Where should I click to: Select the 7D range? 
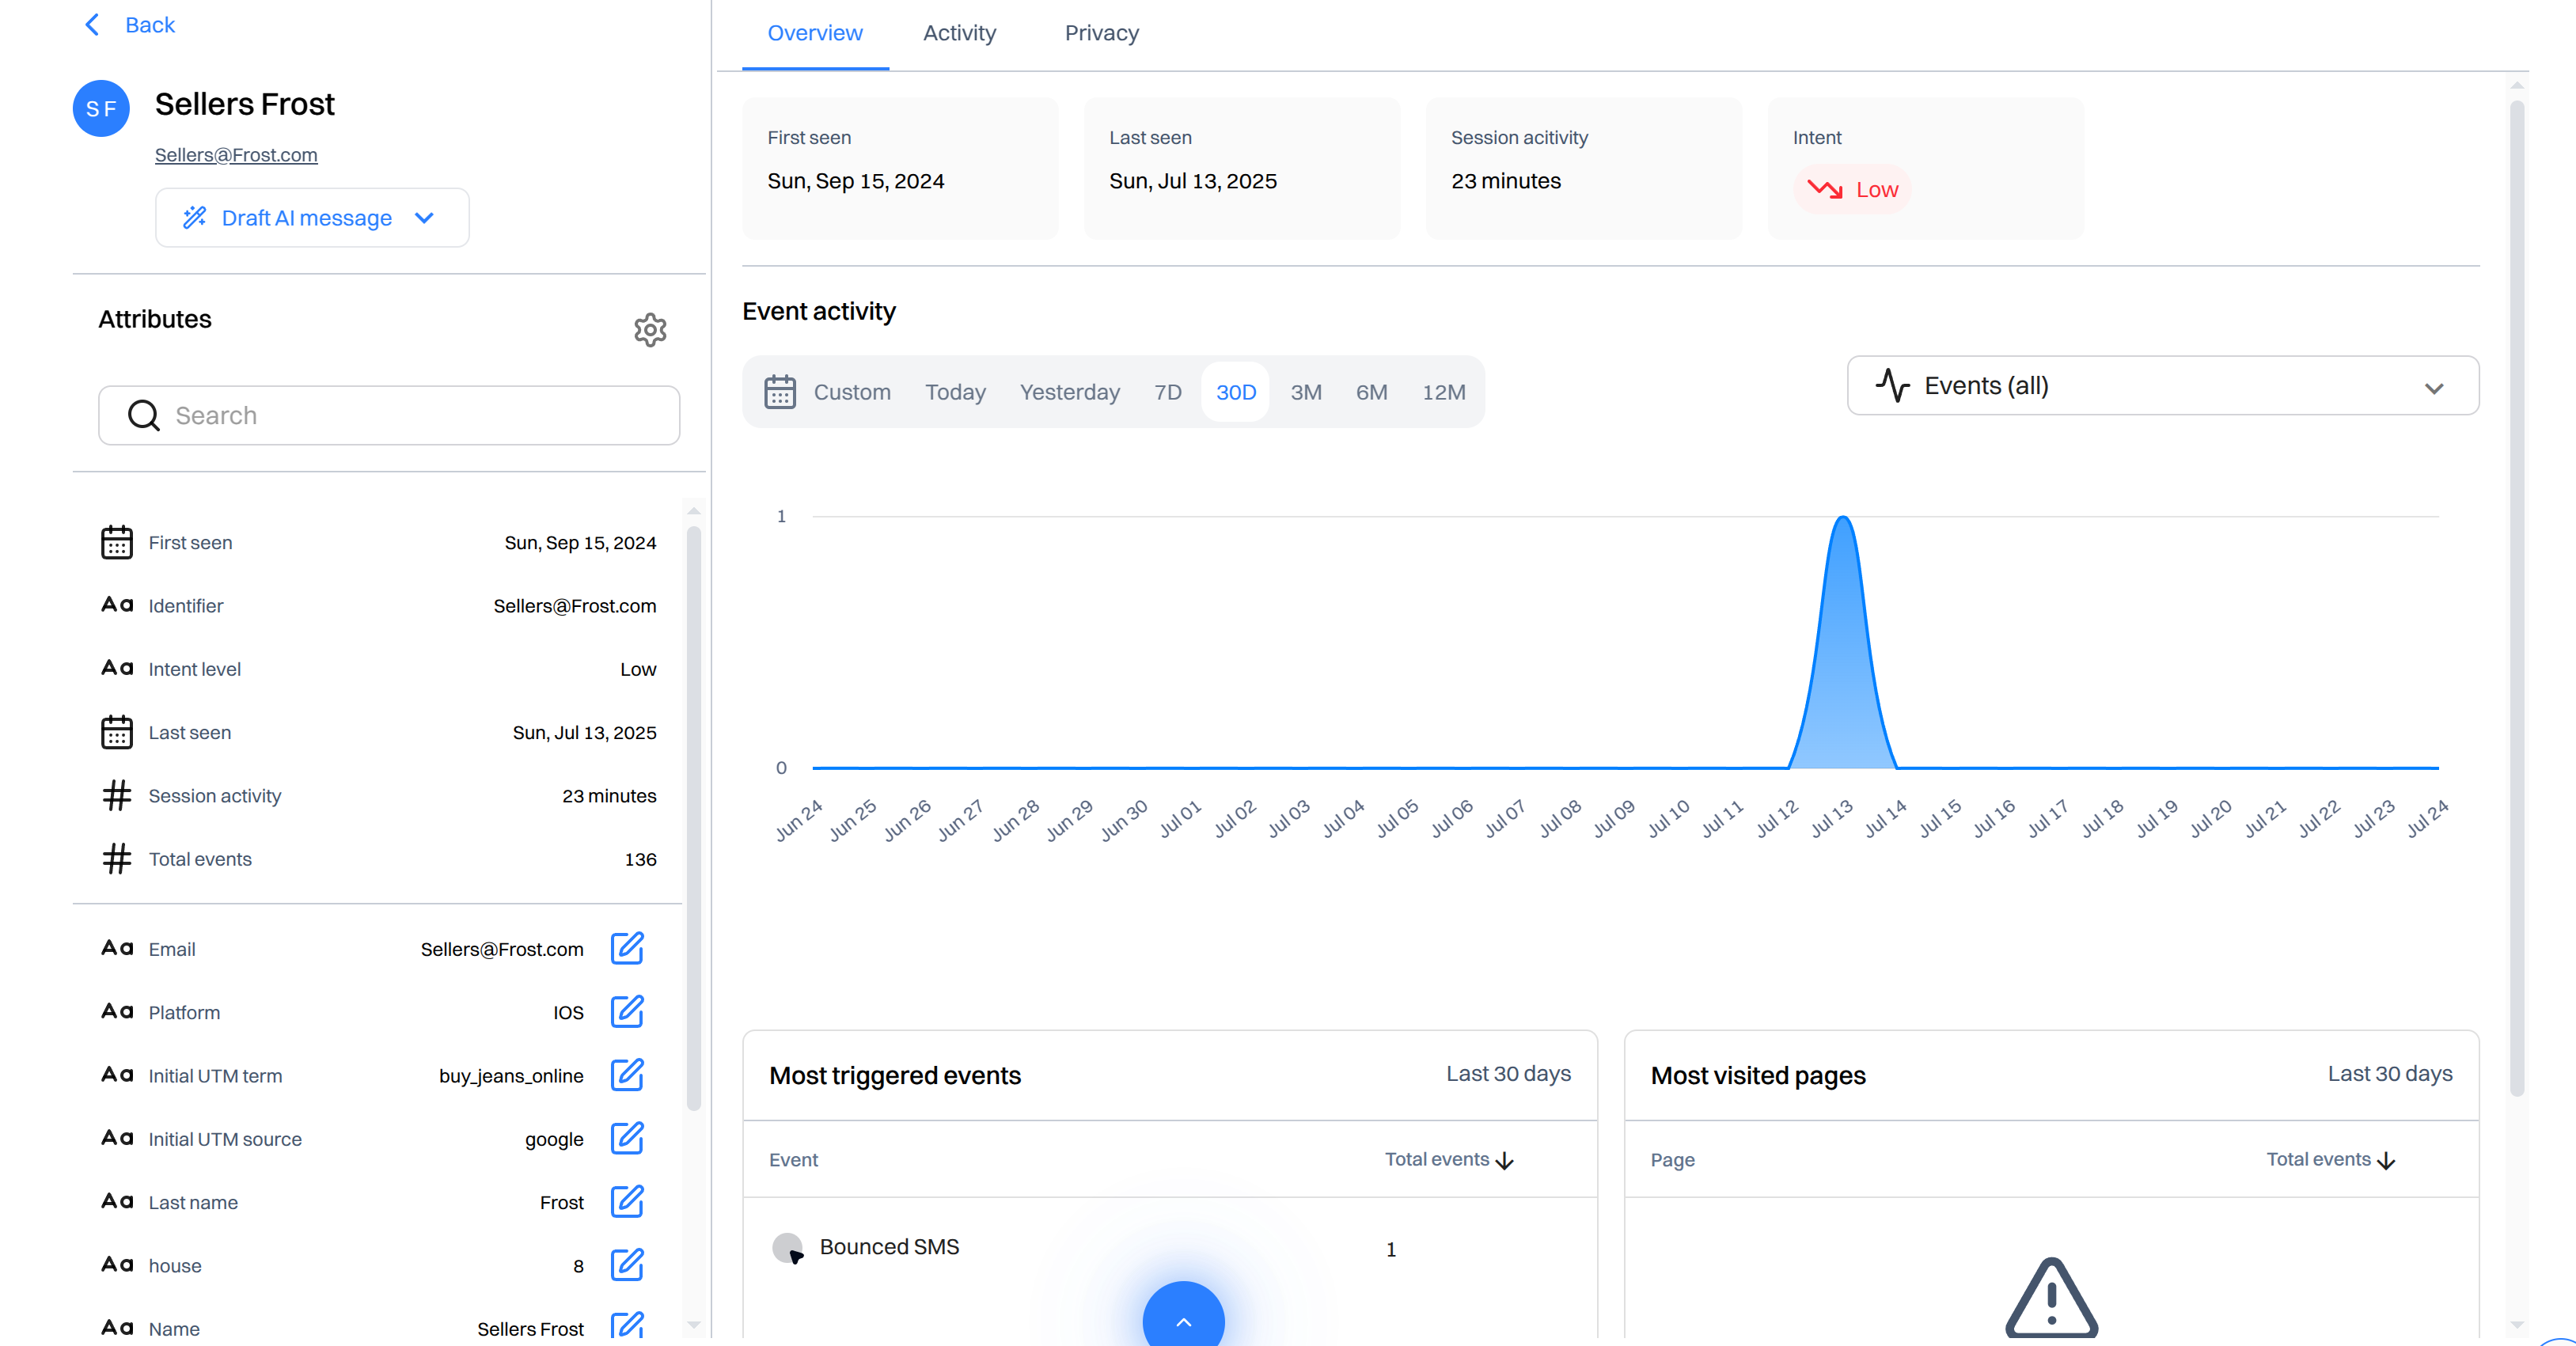pyautogui.click(x=1167, y=392)
